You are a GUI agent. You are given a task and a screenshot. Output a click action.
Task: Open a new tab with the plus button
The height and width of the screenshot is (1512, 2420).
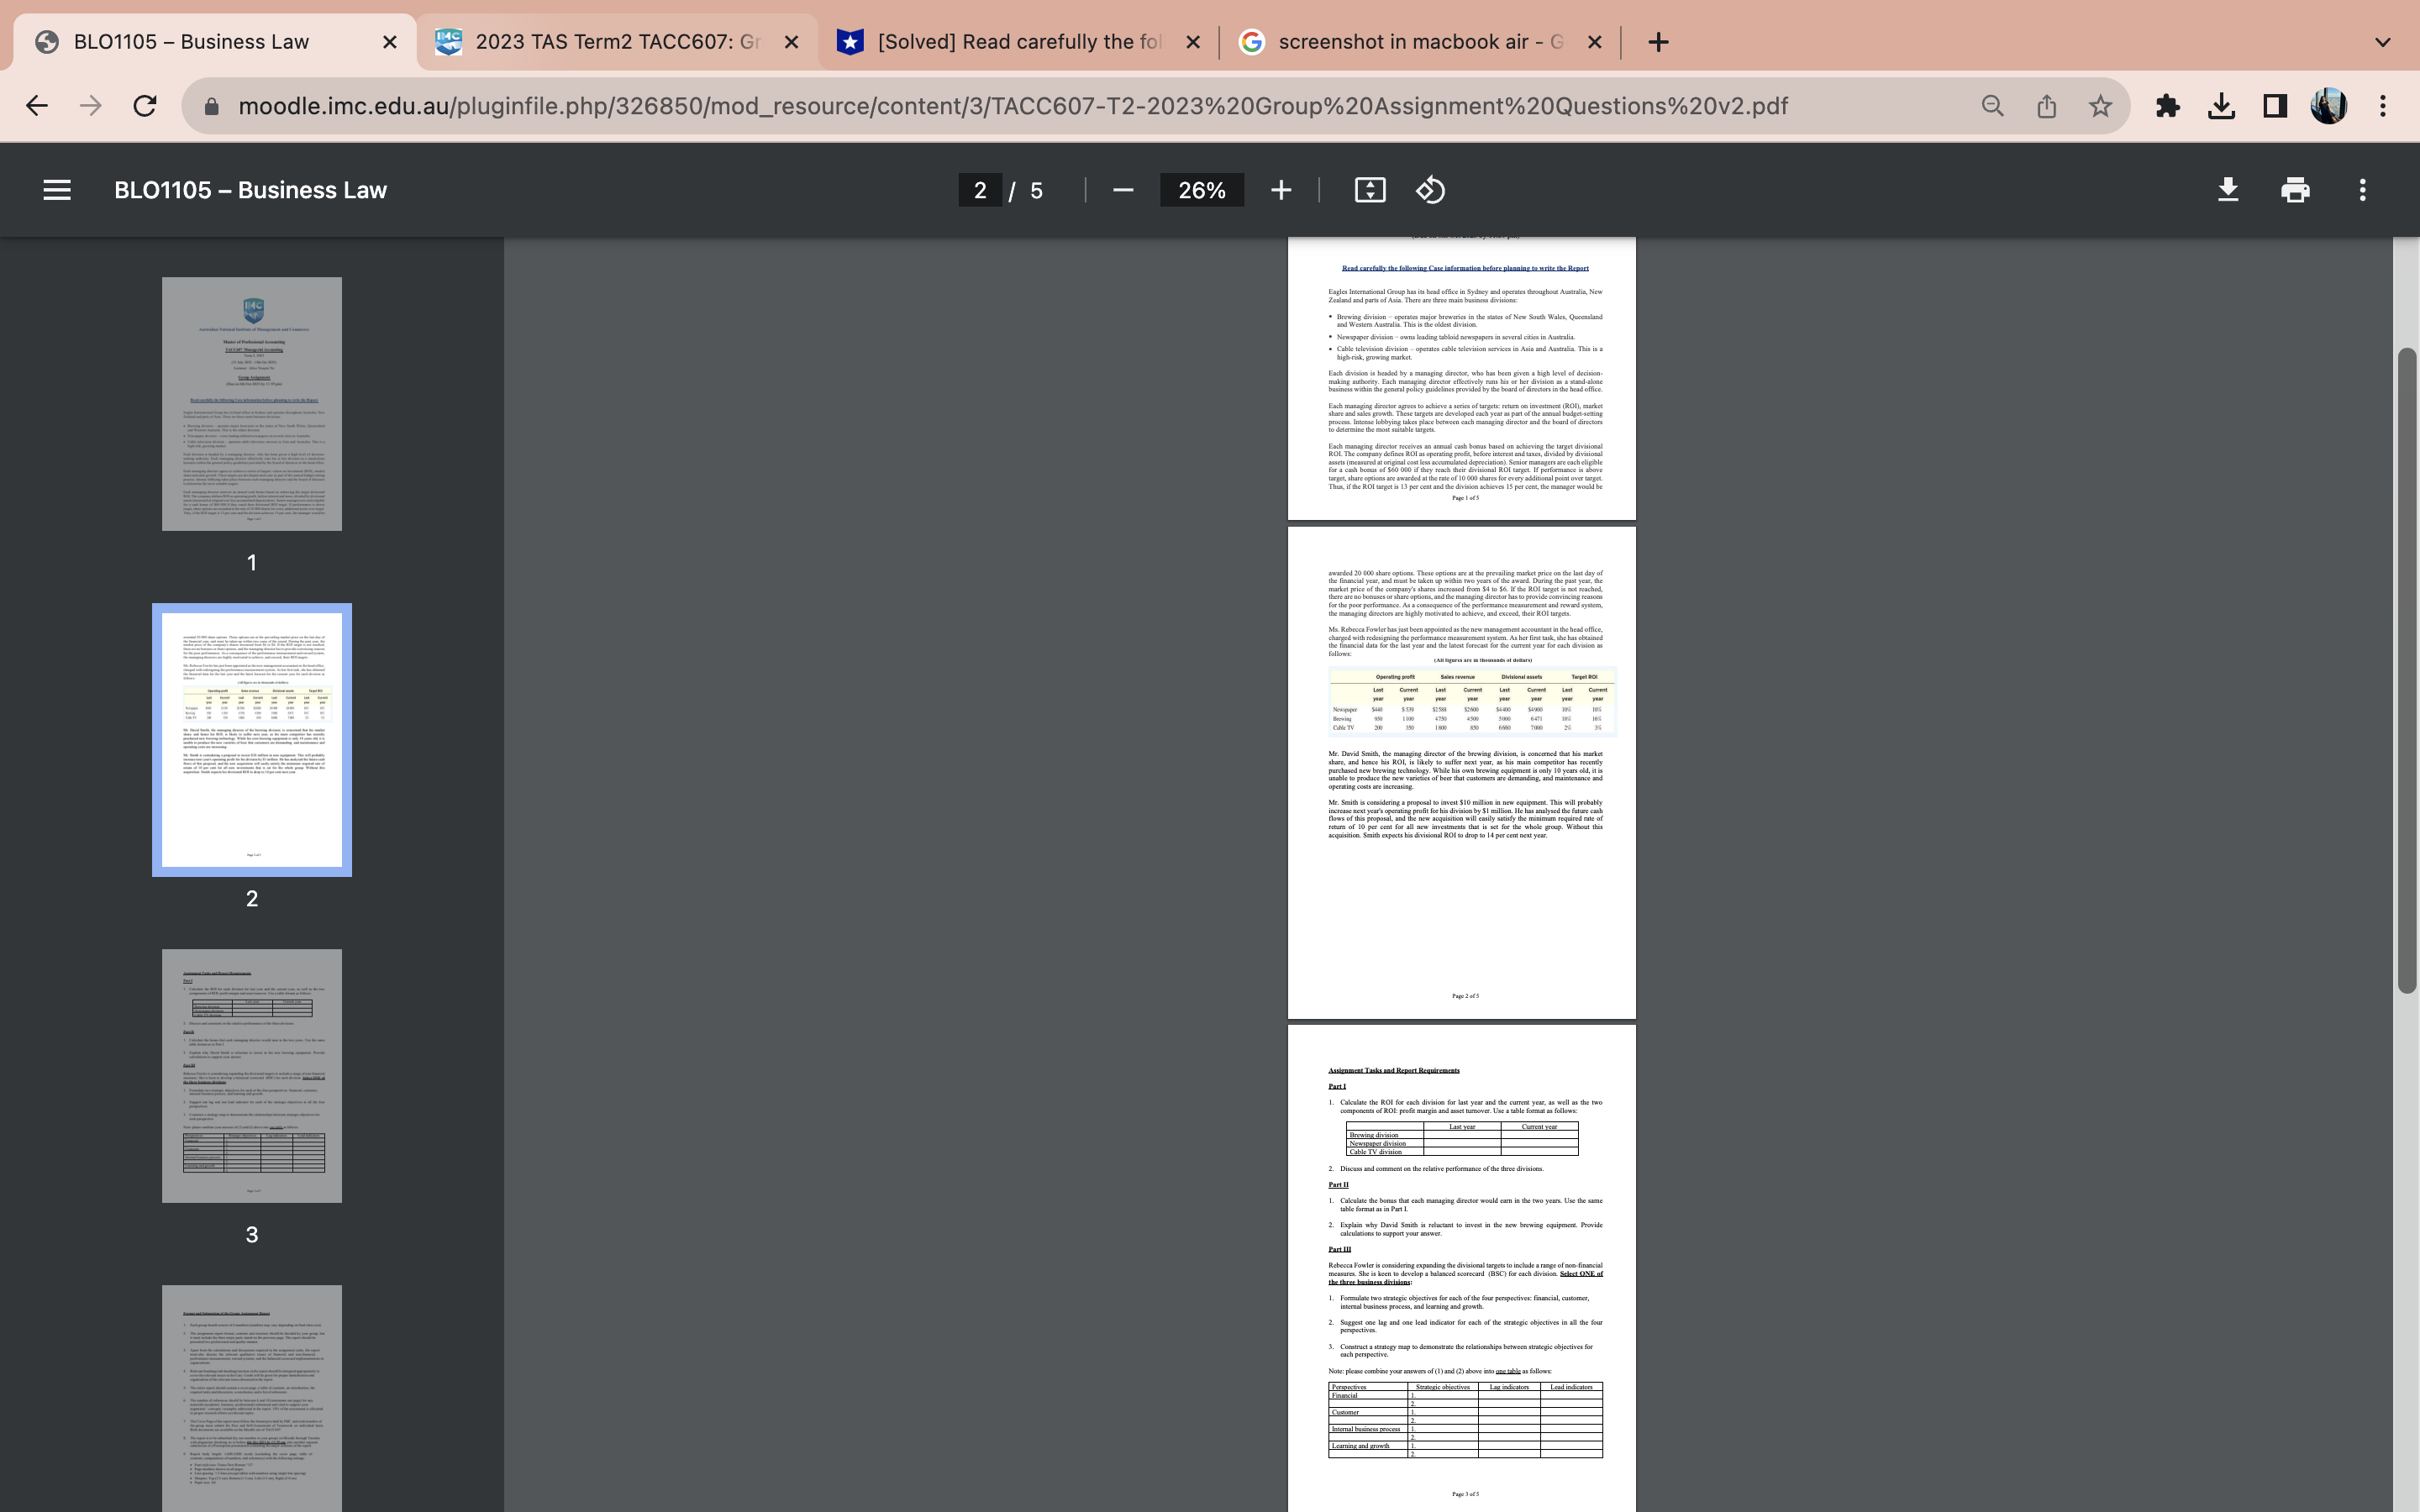click(x=1657, y=42)
